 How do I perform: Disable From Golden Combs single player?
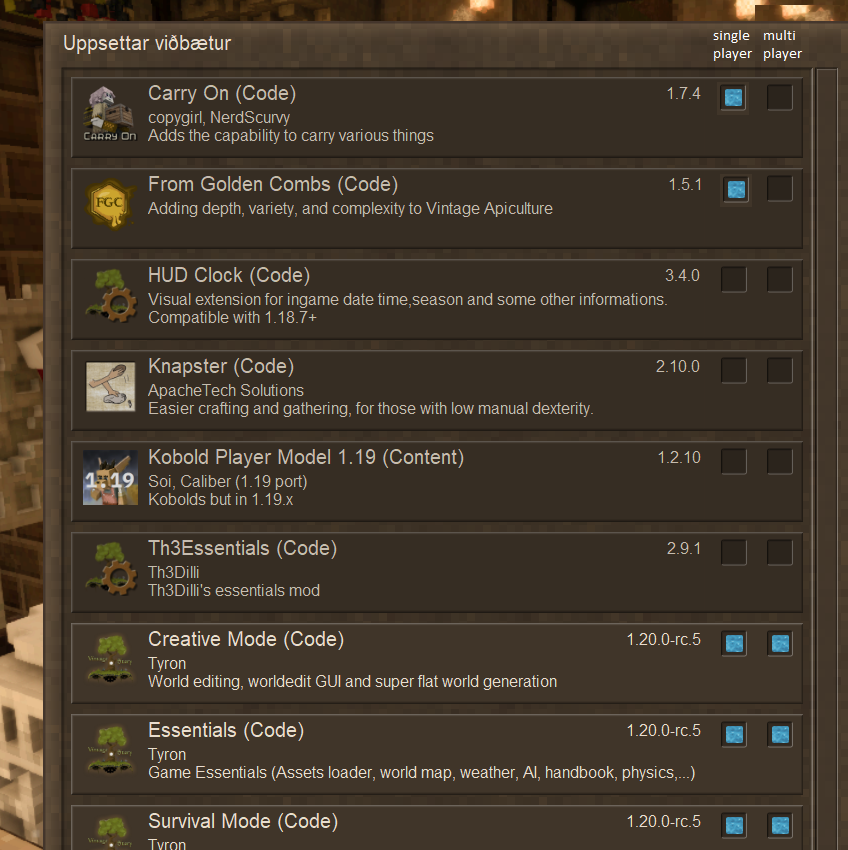tap(736, 189)
